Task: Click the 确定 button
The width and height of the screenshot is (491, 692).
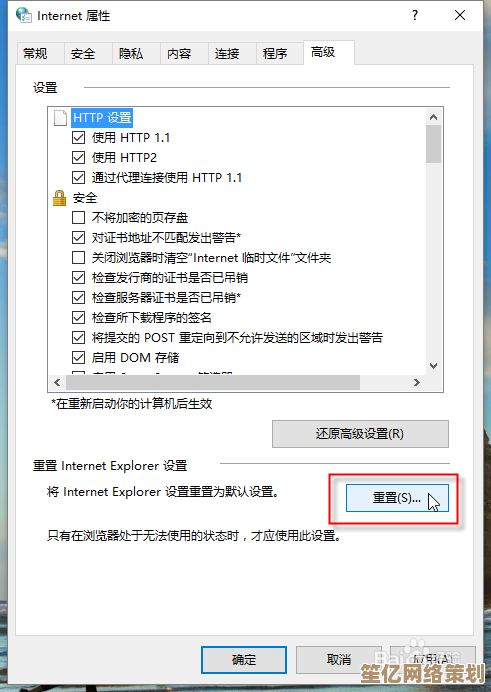Action: [244, 660]
